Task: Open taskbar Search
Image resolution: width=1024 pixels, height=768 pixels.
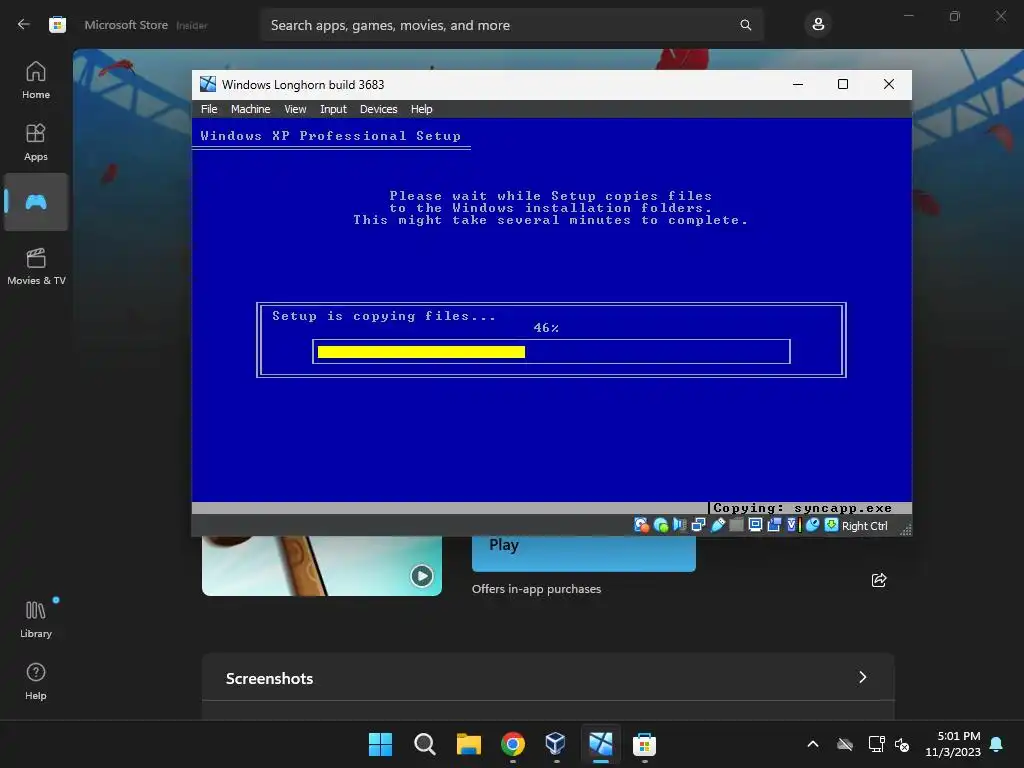Action: [424, 744]
